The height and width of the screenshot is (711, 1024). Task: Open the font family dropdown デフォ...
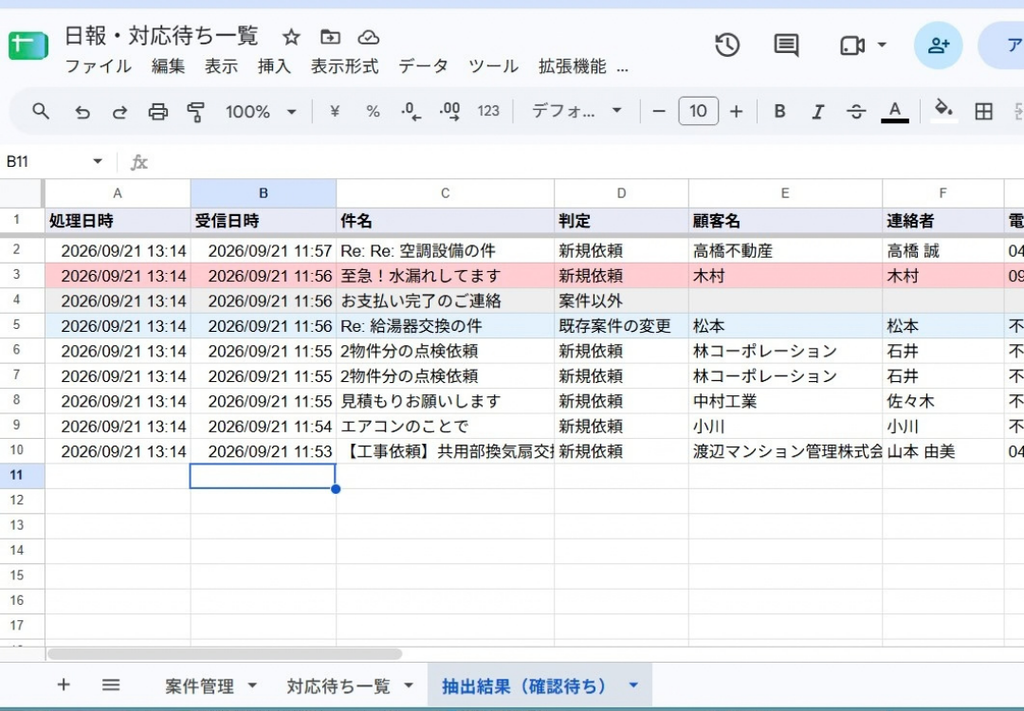[x=575, y=111]
